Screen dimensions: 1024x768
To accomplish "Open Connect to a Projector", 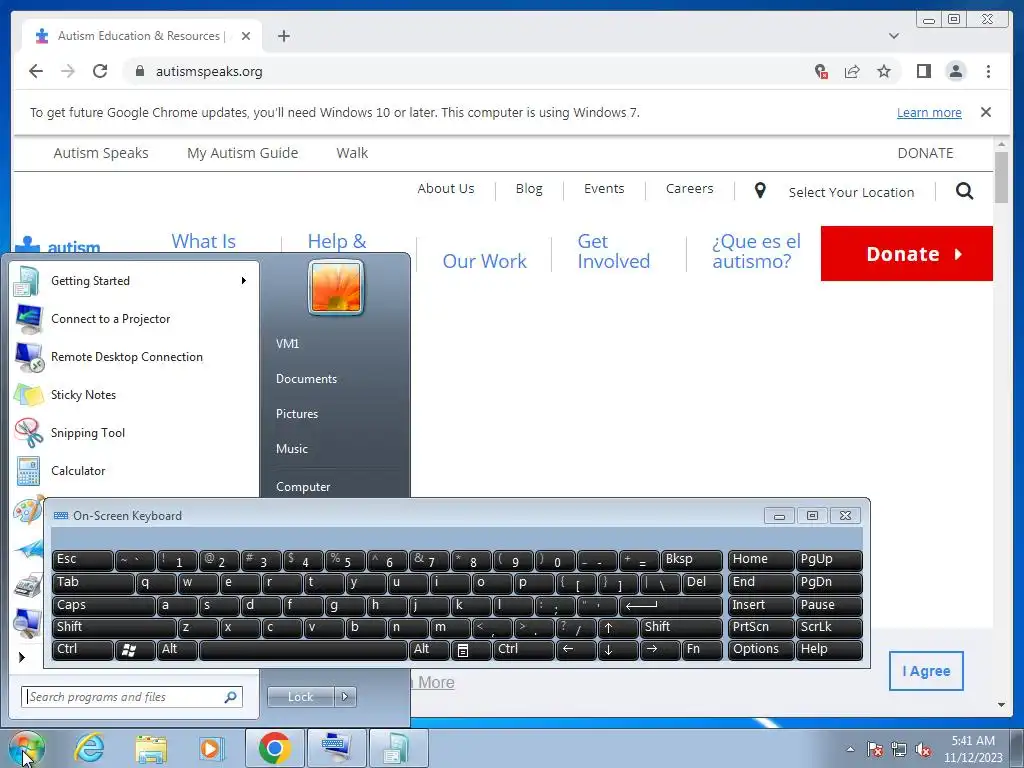I will click(135, 319).
